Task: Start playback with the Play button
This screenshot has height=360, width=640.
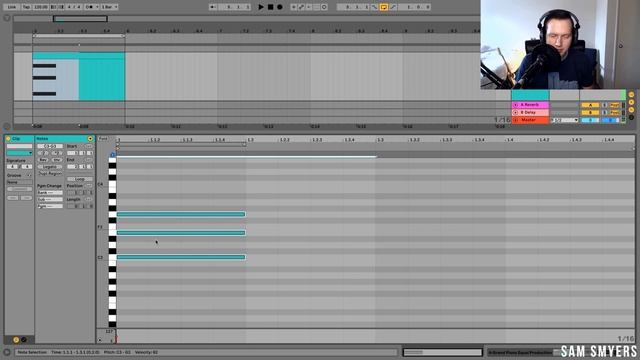Action: [261, 7]
